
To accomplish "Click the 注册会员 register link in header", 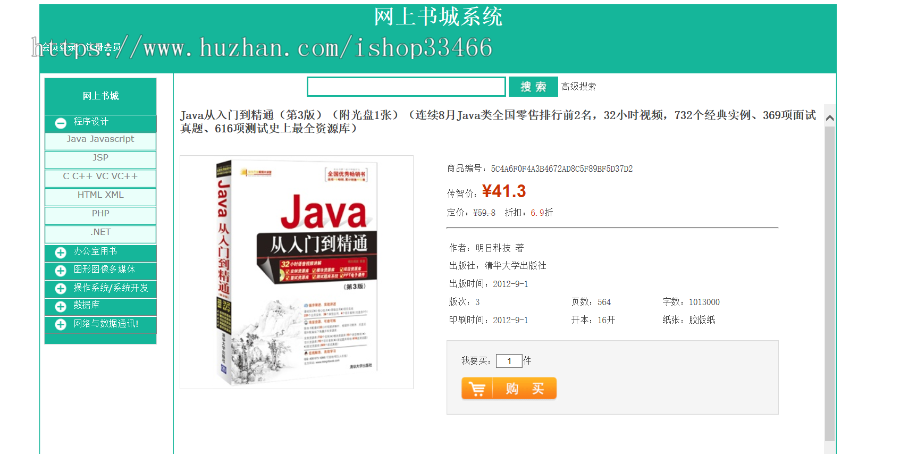I will coord(104,48).
